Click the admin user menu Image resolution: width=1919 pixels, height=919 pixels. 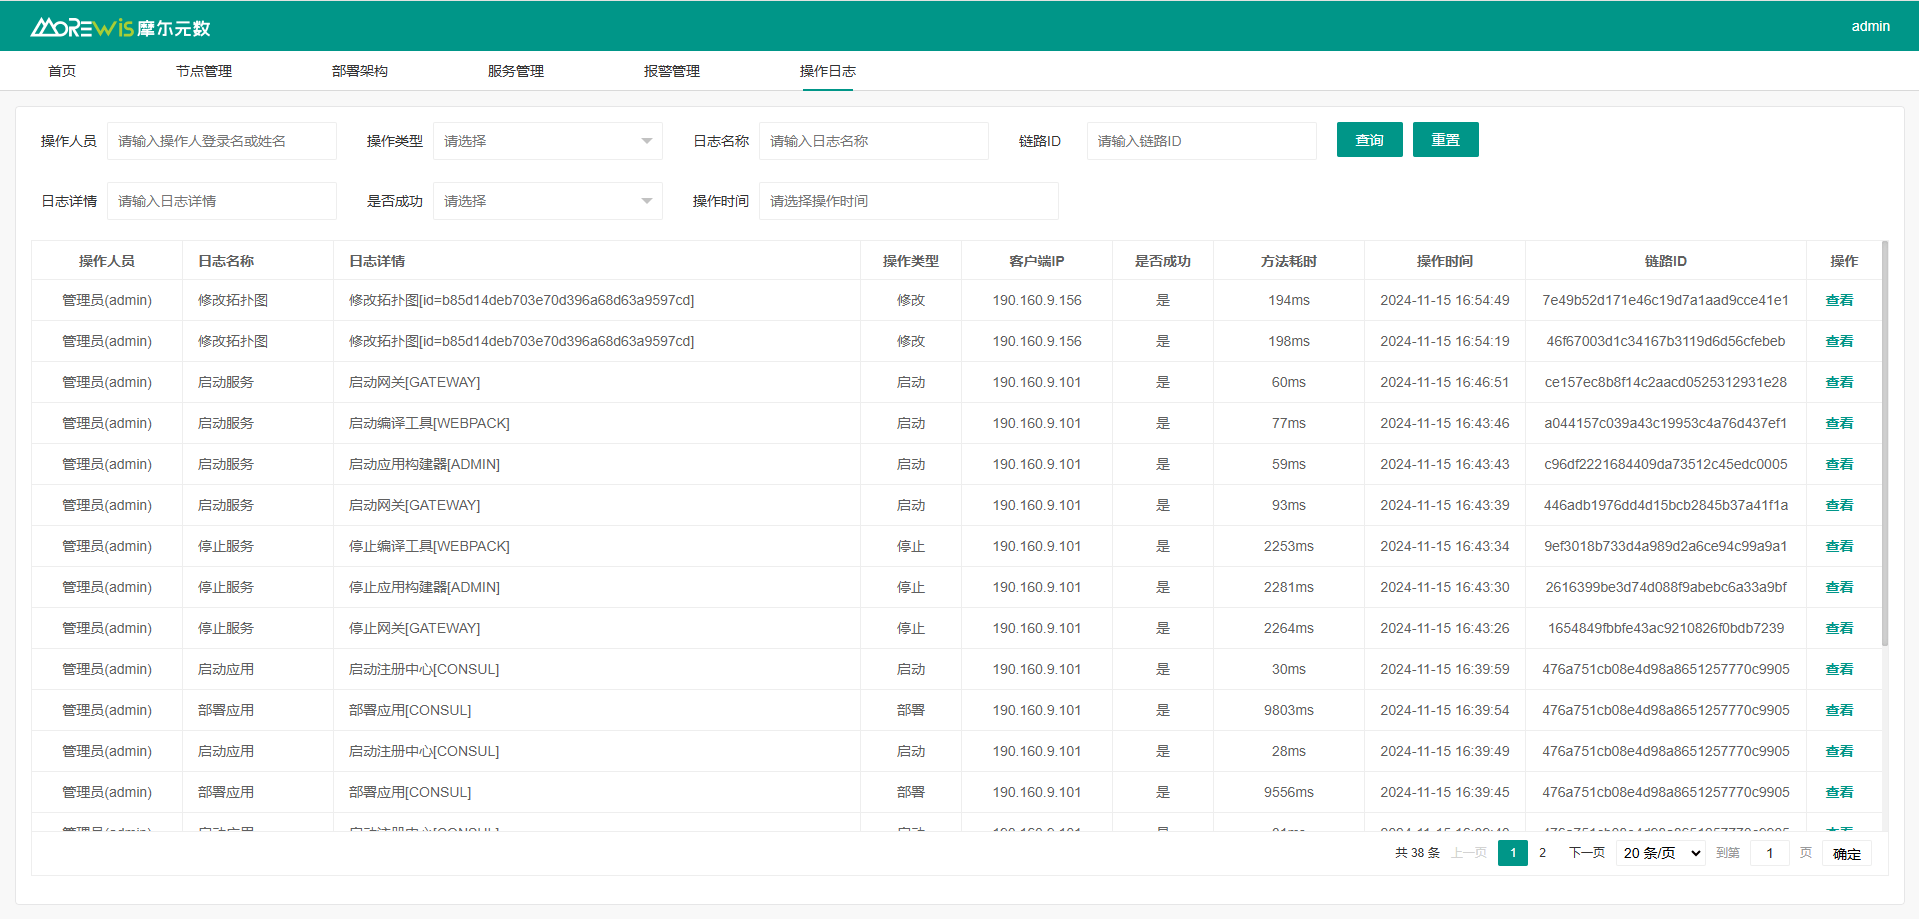click(1869, 26)
